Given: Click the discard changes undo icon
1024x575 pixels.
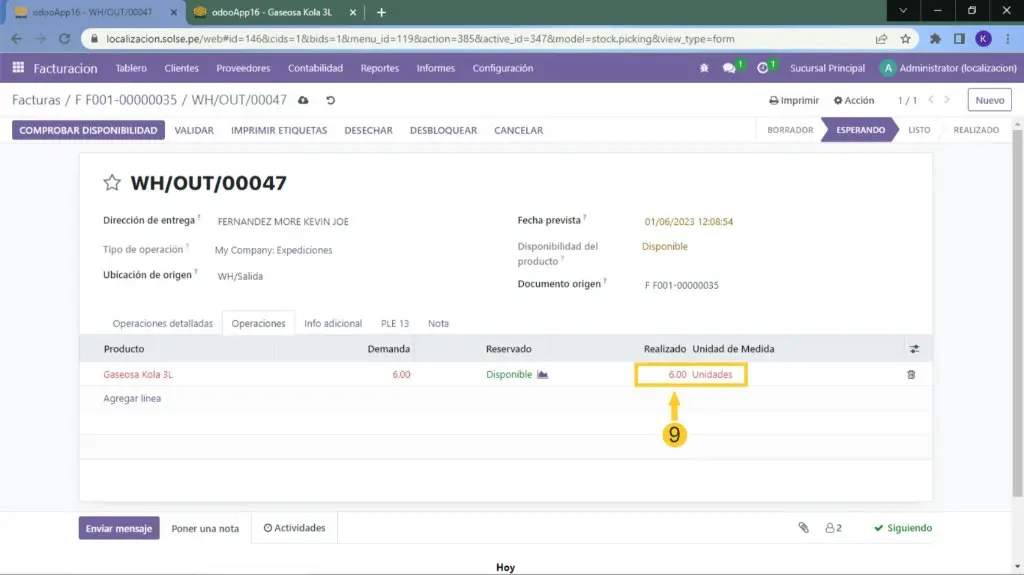Looking at the screenshot, I should (x=330, y=101).
